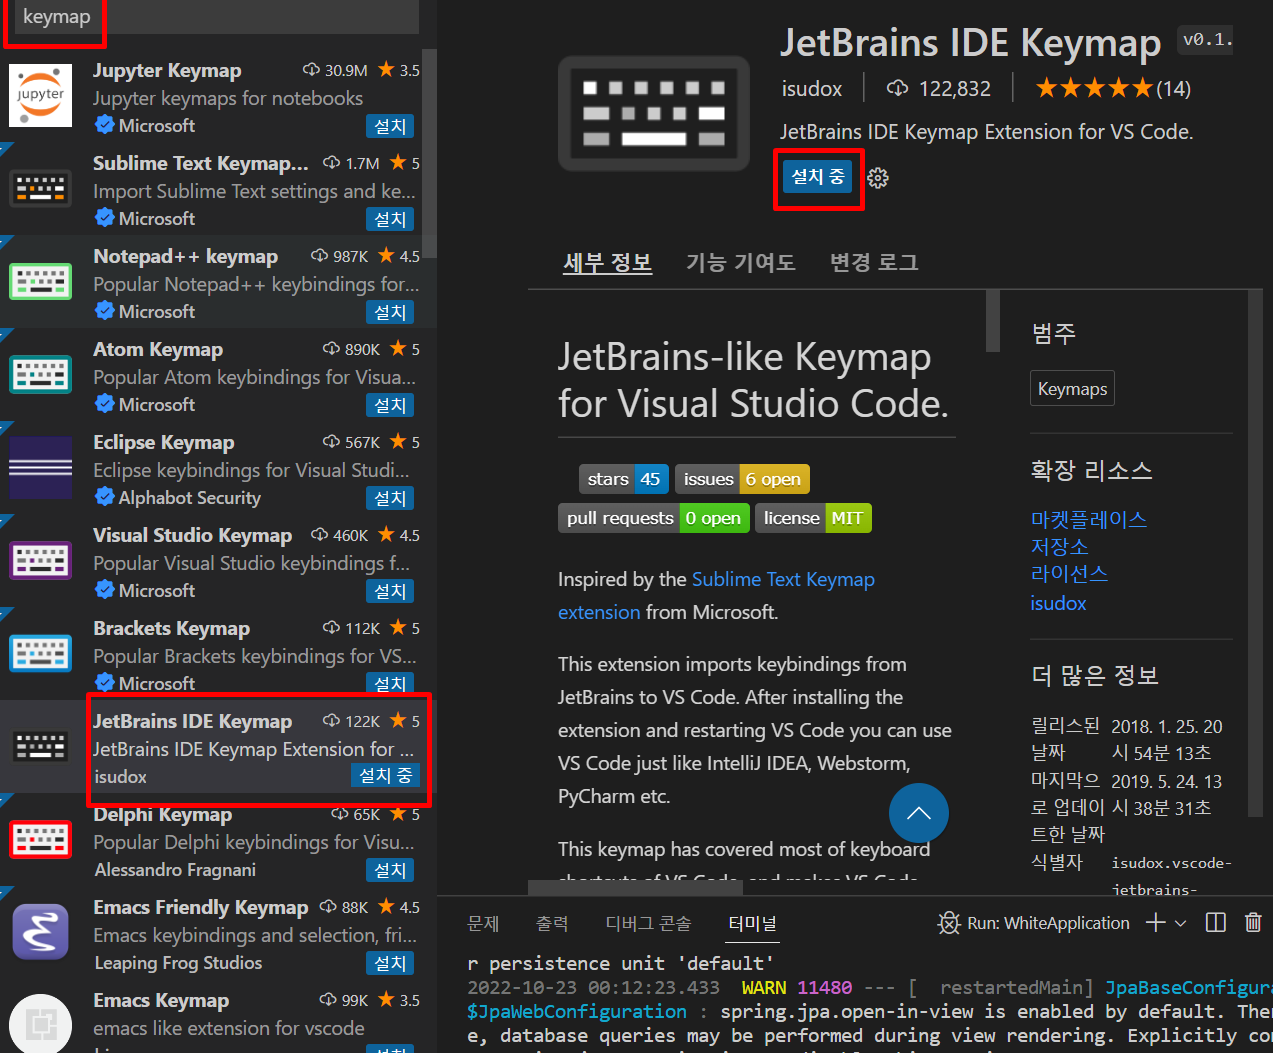Install the Delphi Keymap extension

[390, 871]
